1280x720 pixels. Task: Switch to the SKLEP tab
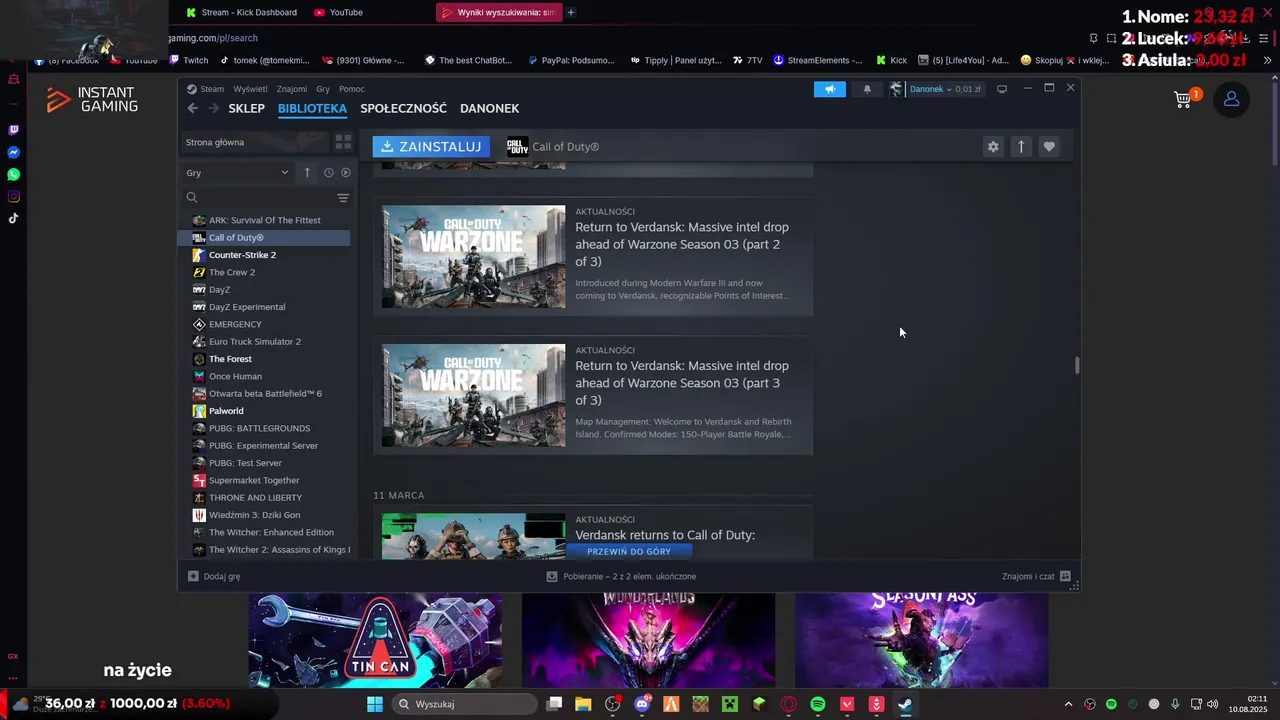[x=246, y=108]
